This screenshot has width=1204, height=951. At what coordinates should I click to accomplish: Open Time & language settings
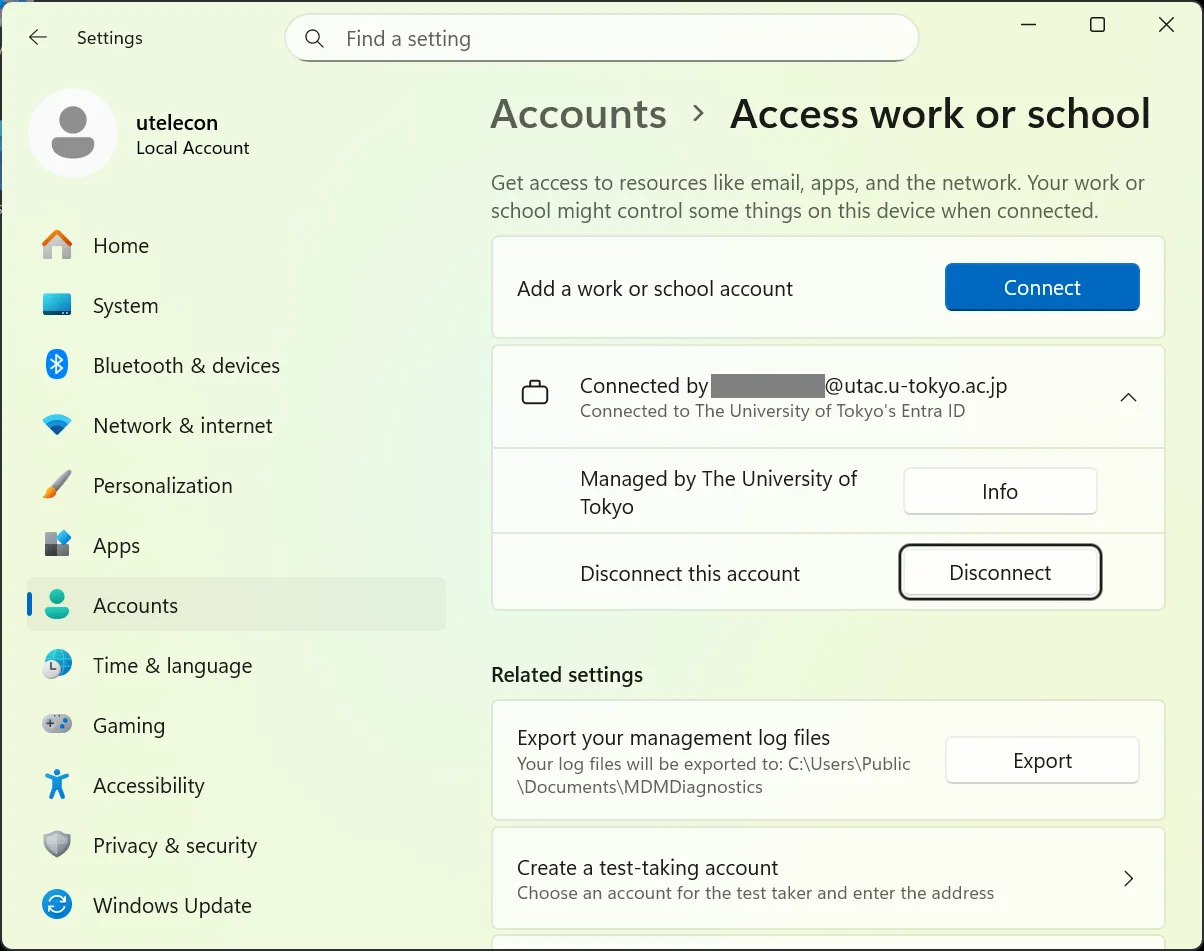pos(172,666)
